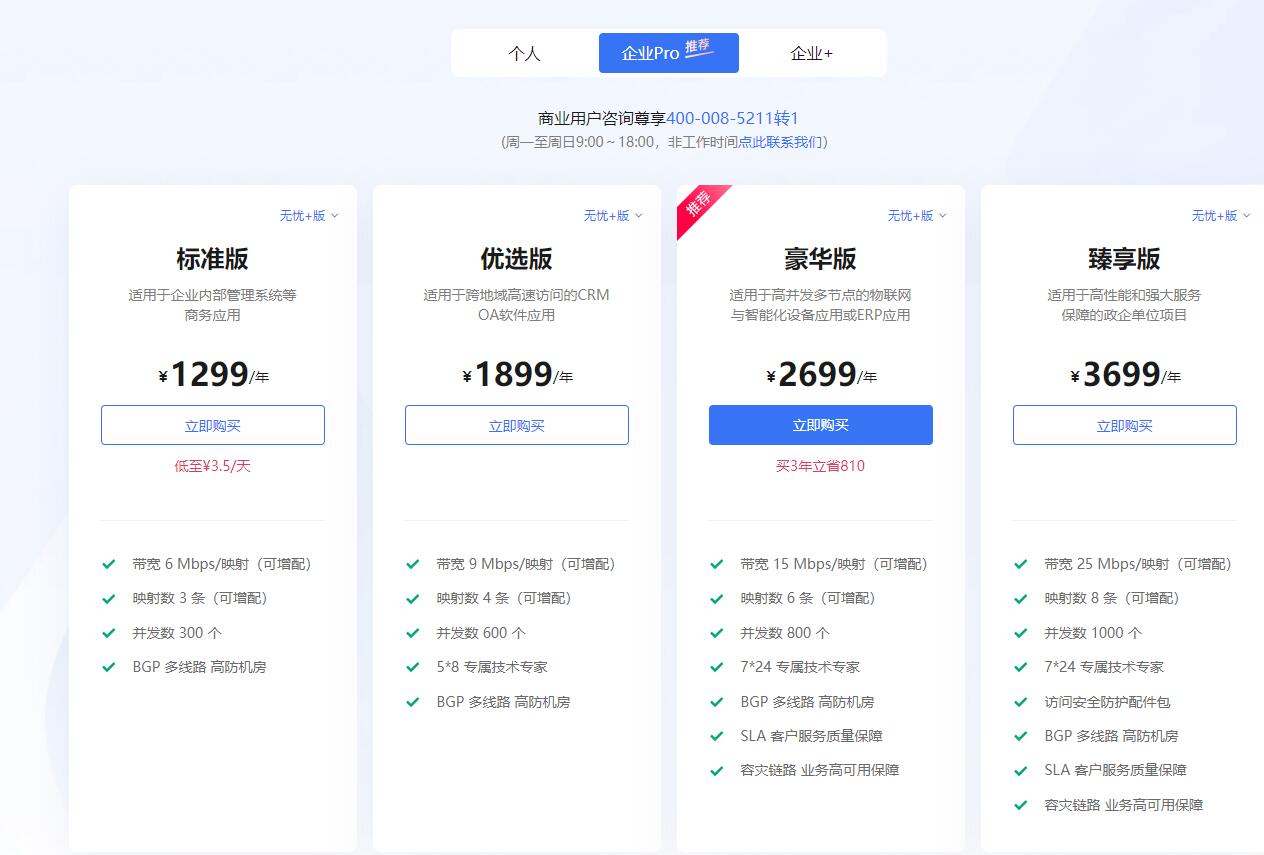Switch to the 企业+ tab

point(812,53)
